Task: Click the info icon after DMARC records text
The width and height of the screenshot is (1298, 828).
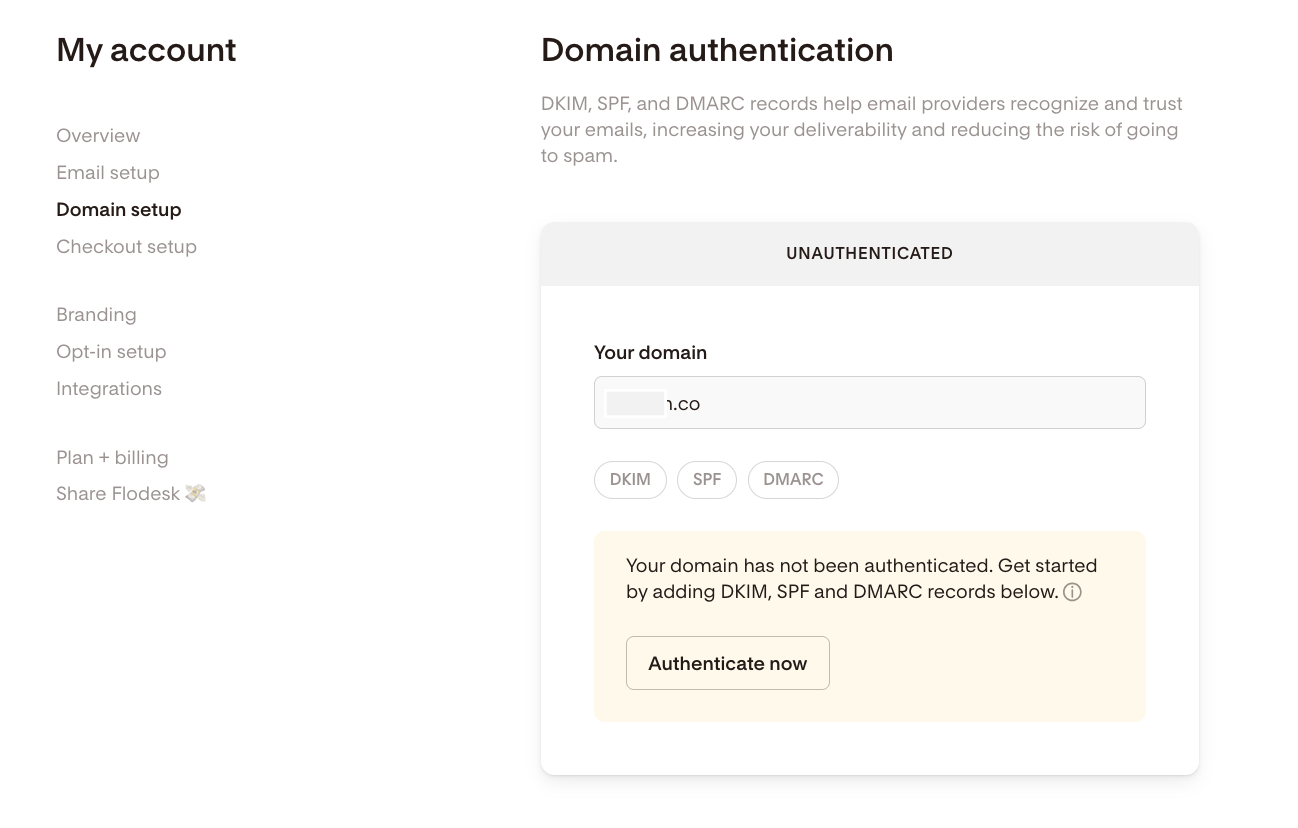Action: (x=1072, y=592)
